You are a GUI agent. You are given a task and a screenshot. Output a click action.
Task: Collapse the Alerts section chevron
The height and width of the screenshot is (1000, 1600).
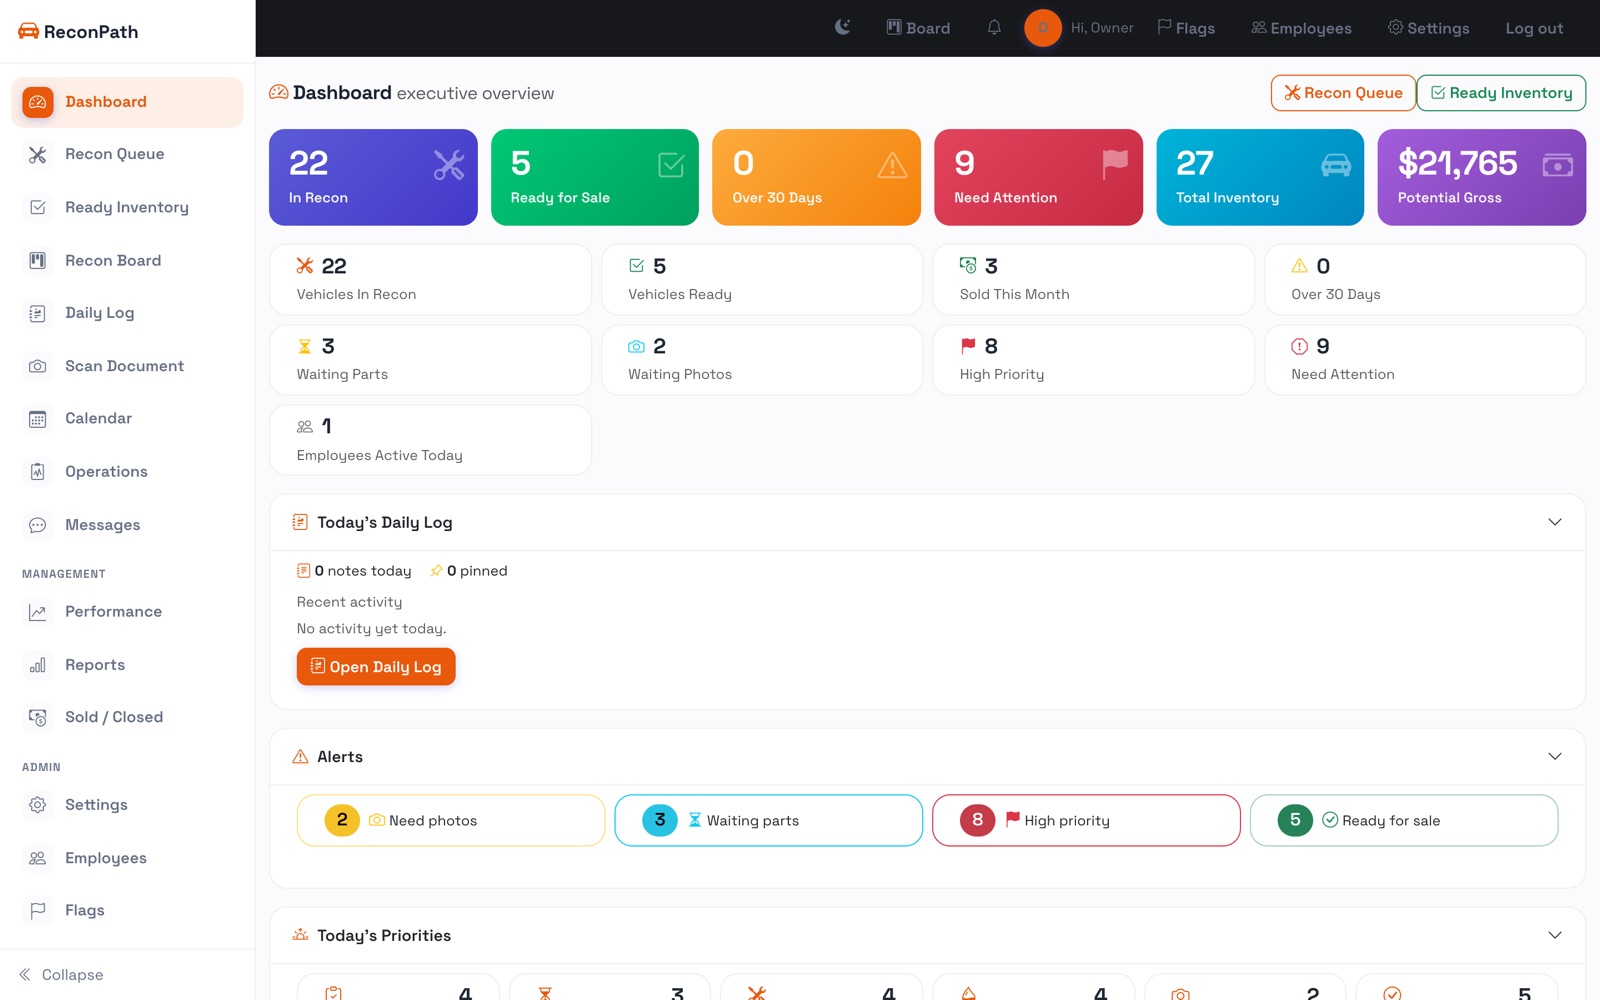[x=1555, y=756]
